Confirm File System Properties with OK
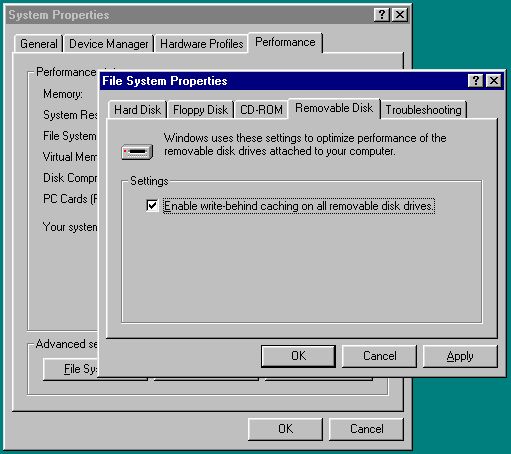 pos(298,356)
